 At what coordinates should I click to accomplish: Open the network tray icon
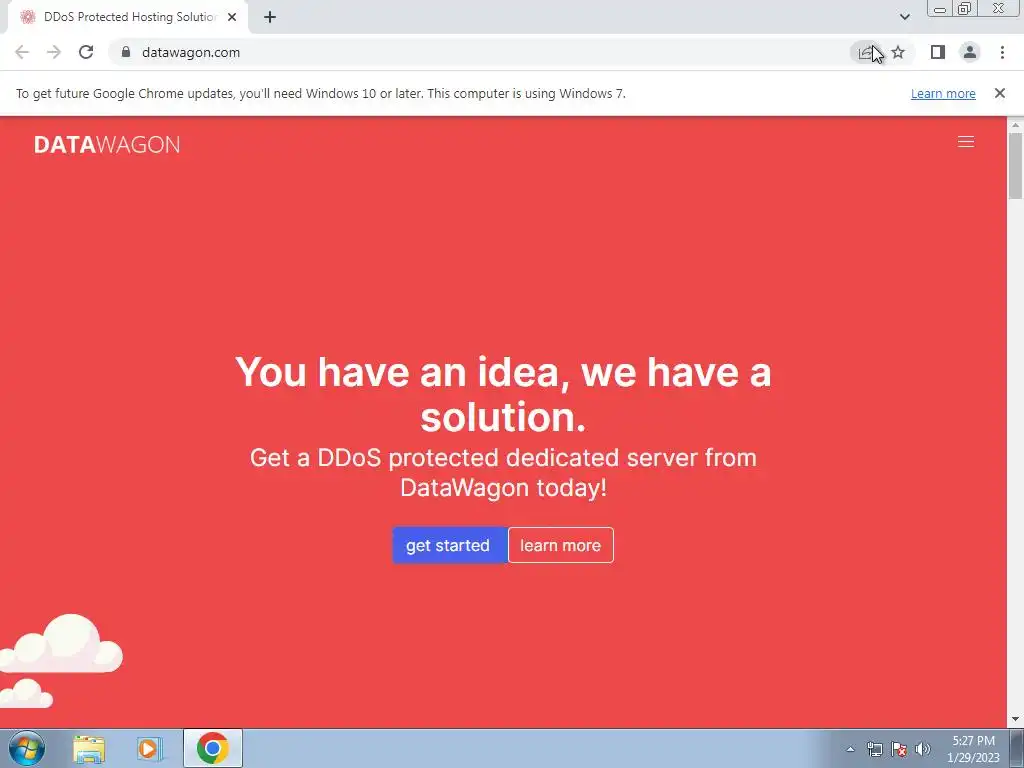coord(874,749)
